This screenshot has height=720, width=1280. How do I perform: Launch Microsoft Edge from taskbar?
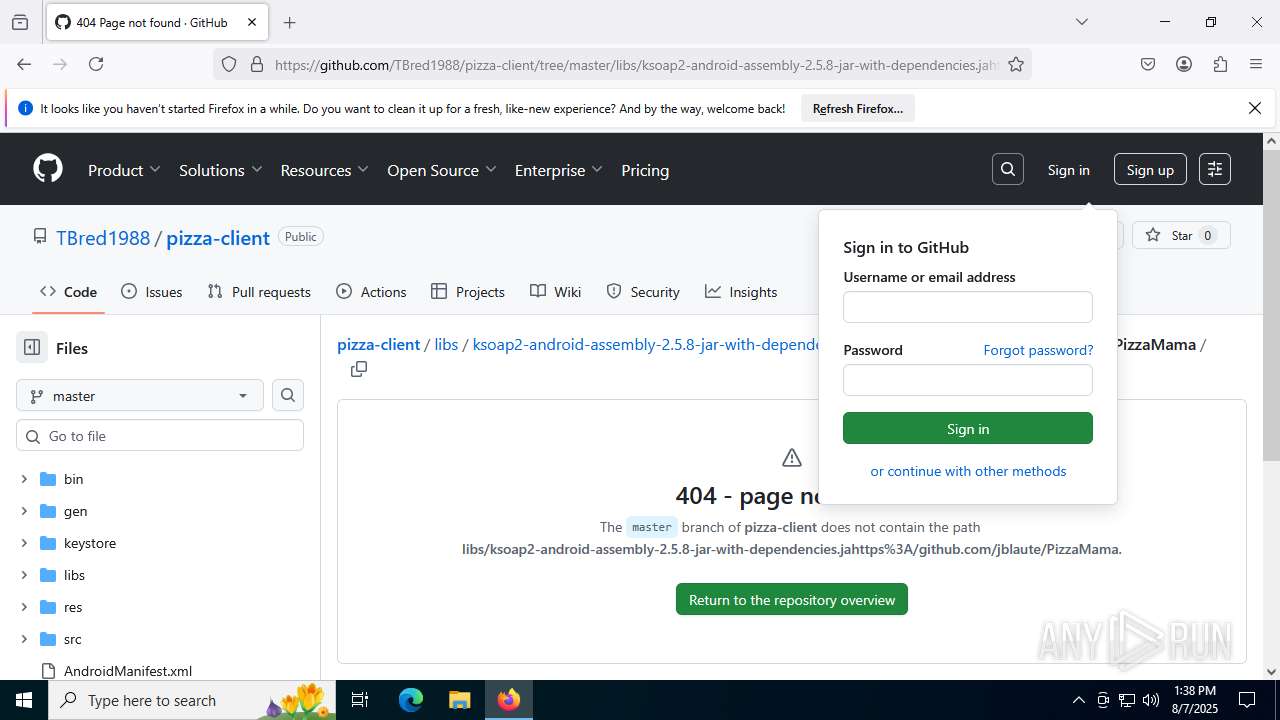pos(411,700)
